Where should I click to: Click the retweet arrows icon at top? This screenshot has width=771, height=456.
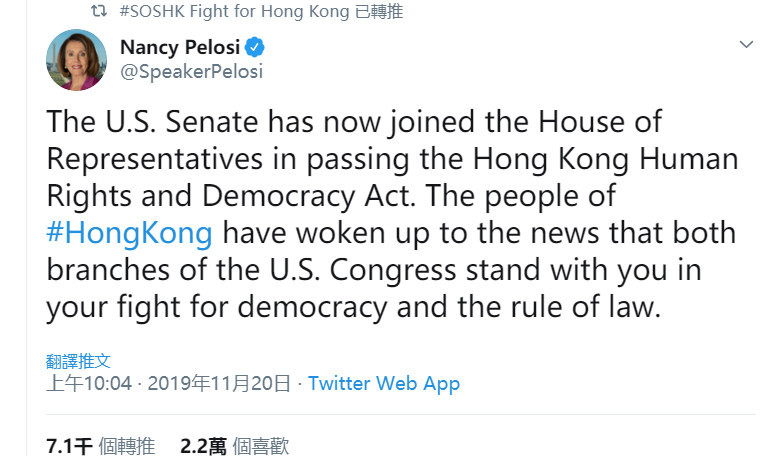(x=98, y=12)
